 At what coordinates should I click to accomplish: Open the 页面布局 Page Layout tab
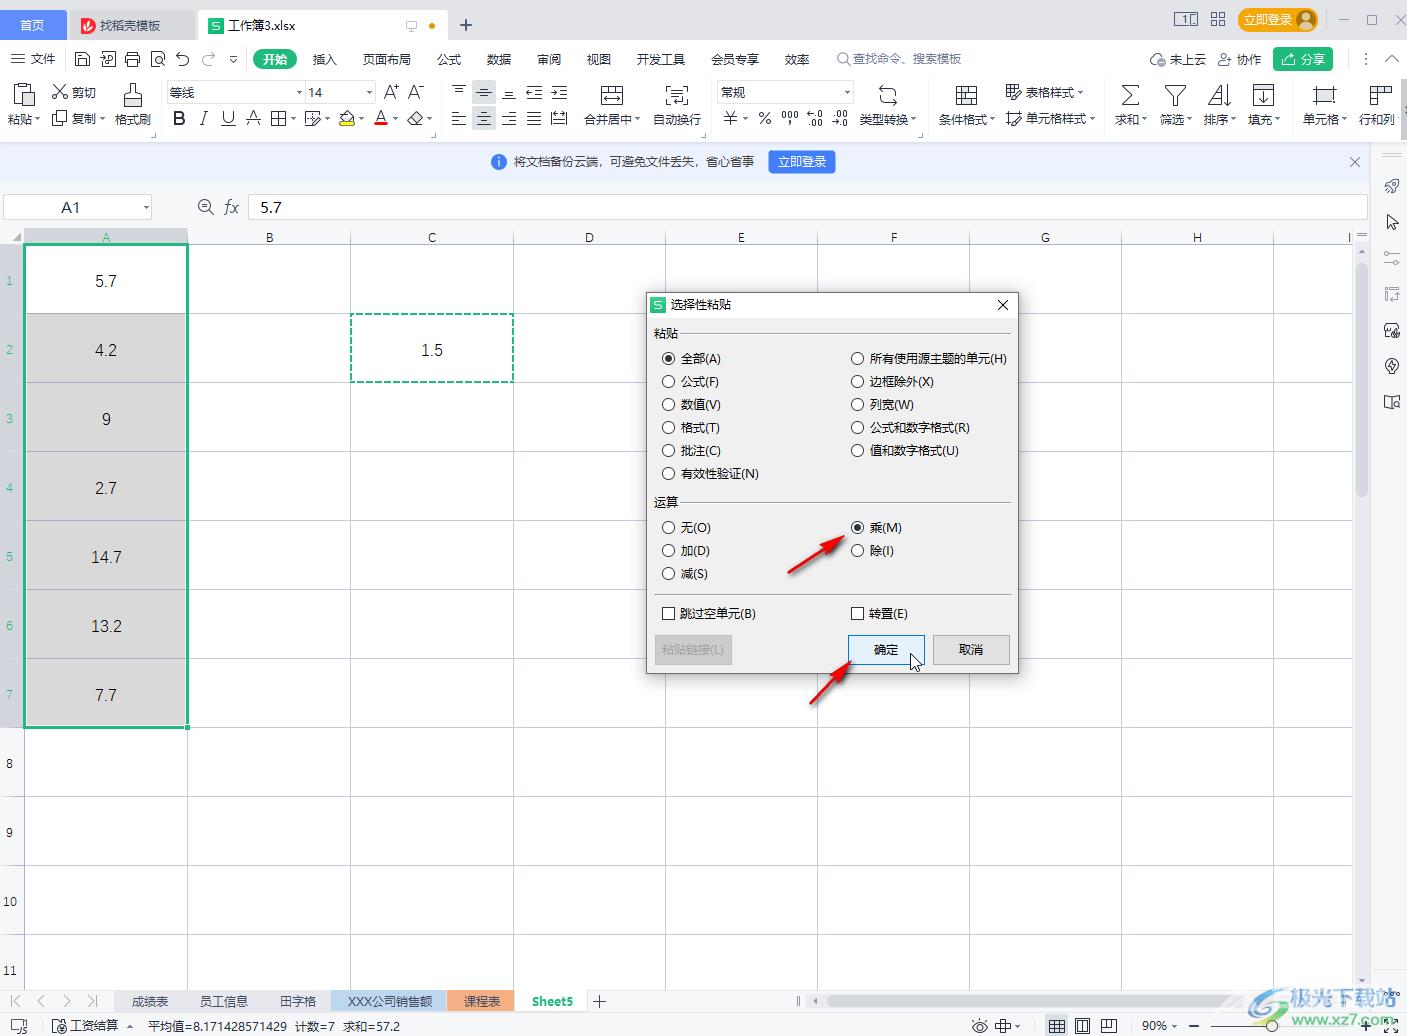(387, 59)
